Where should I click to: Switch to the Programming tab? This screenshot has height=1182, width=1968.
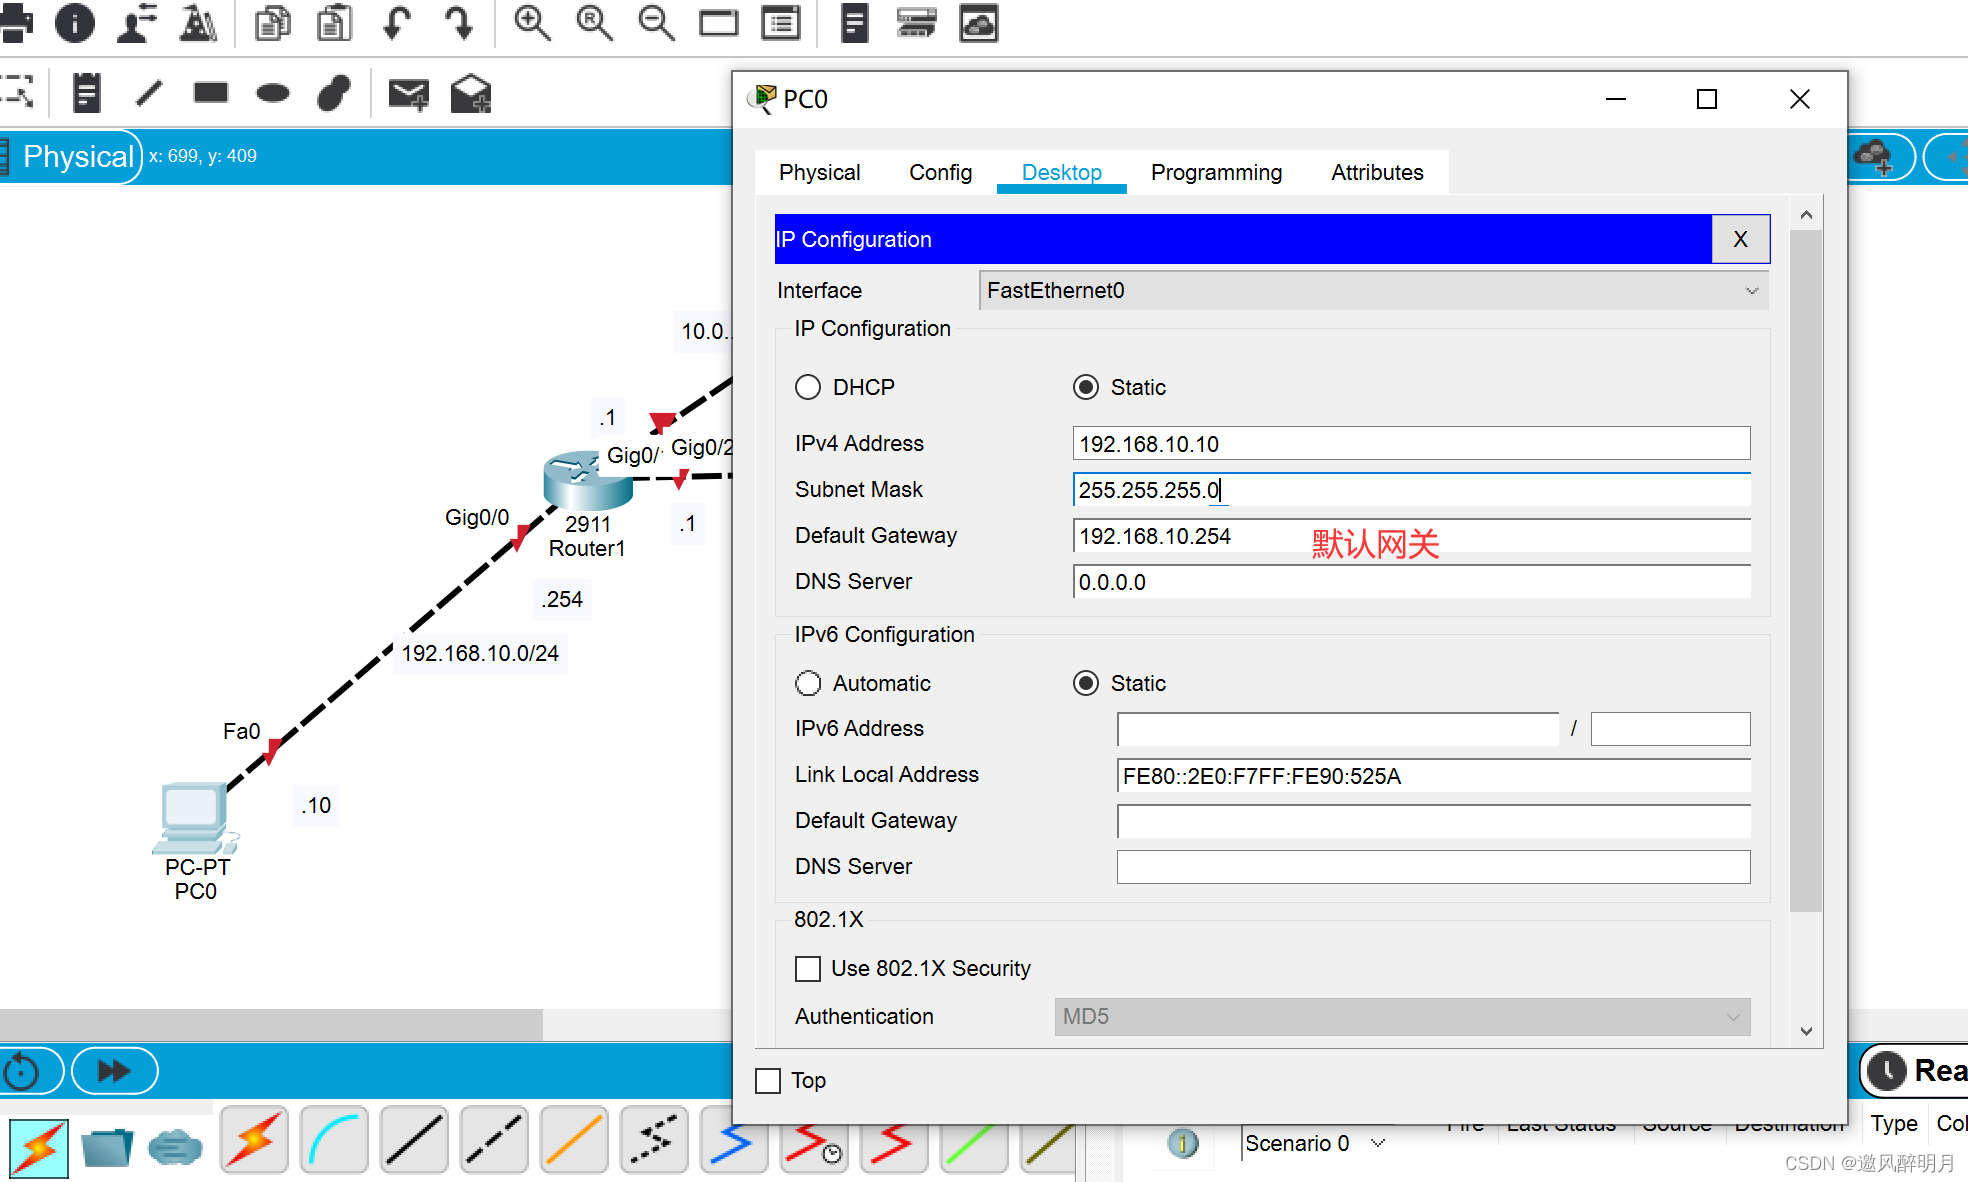pos(1216,172)
